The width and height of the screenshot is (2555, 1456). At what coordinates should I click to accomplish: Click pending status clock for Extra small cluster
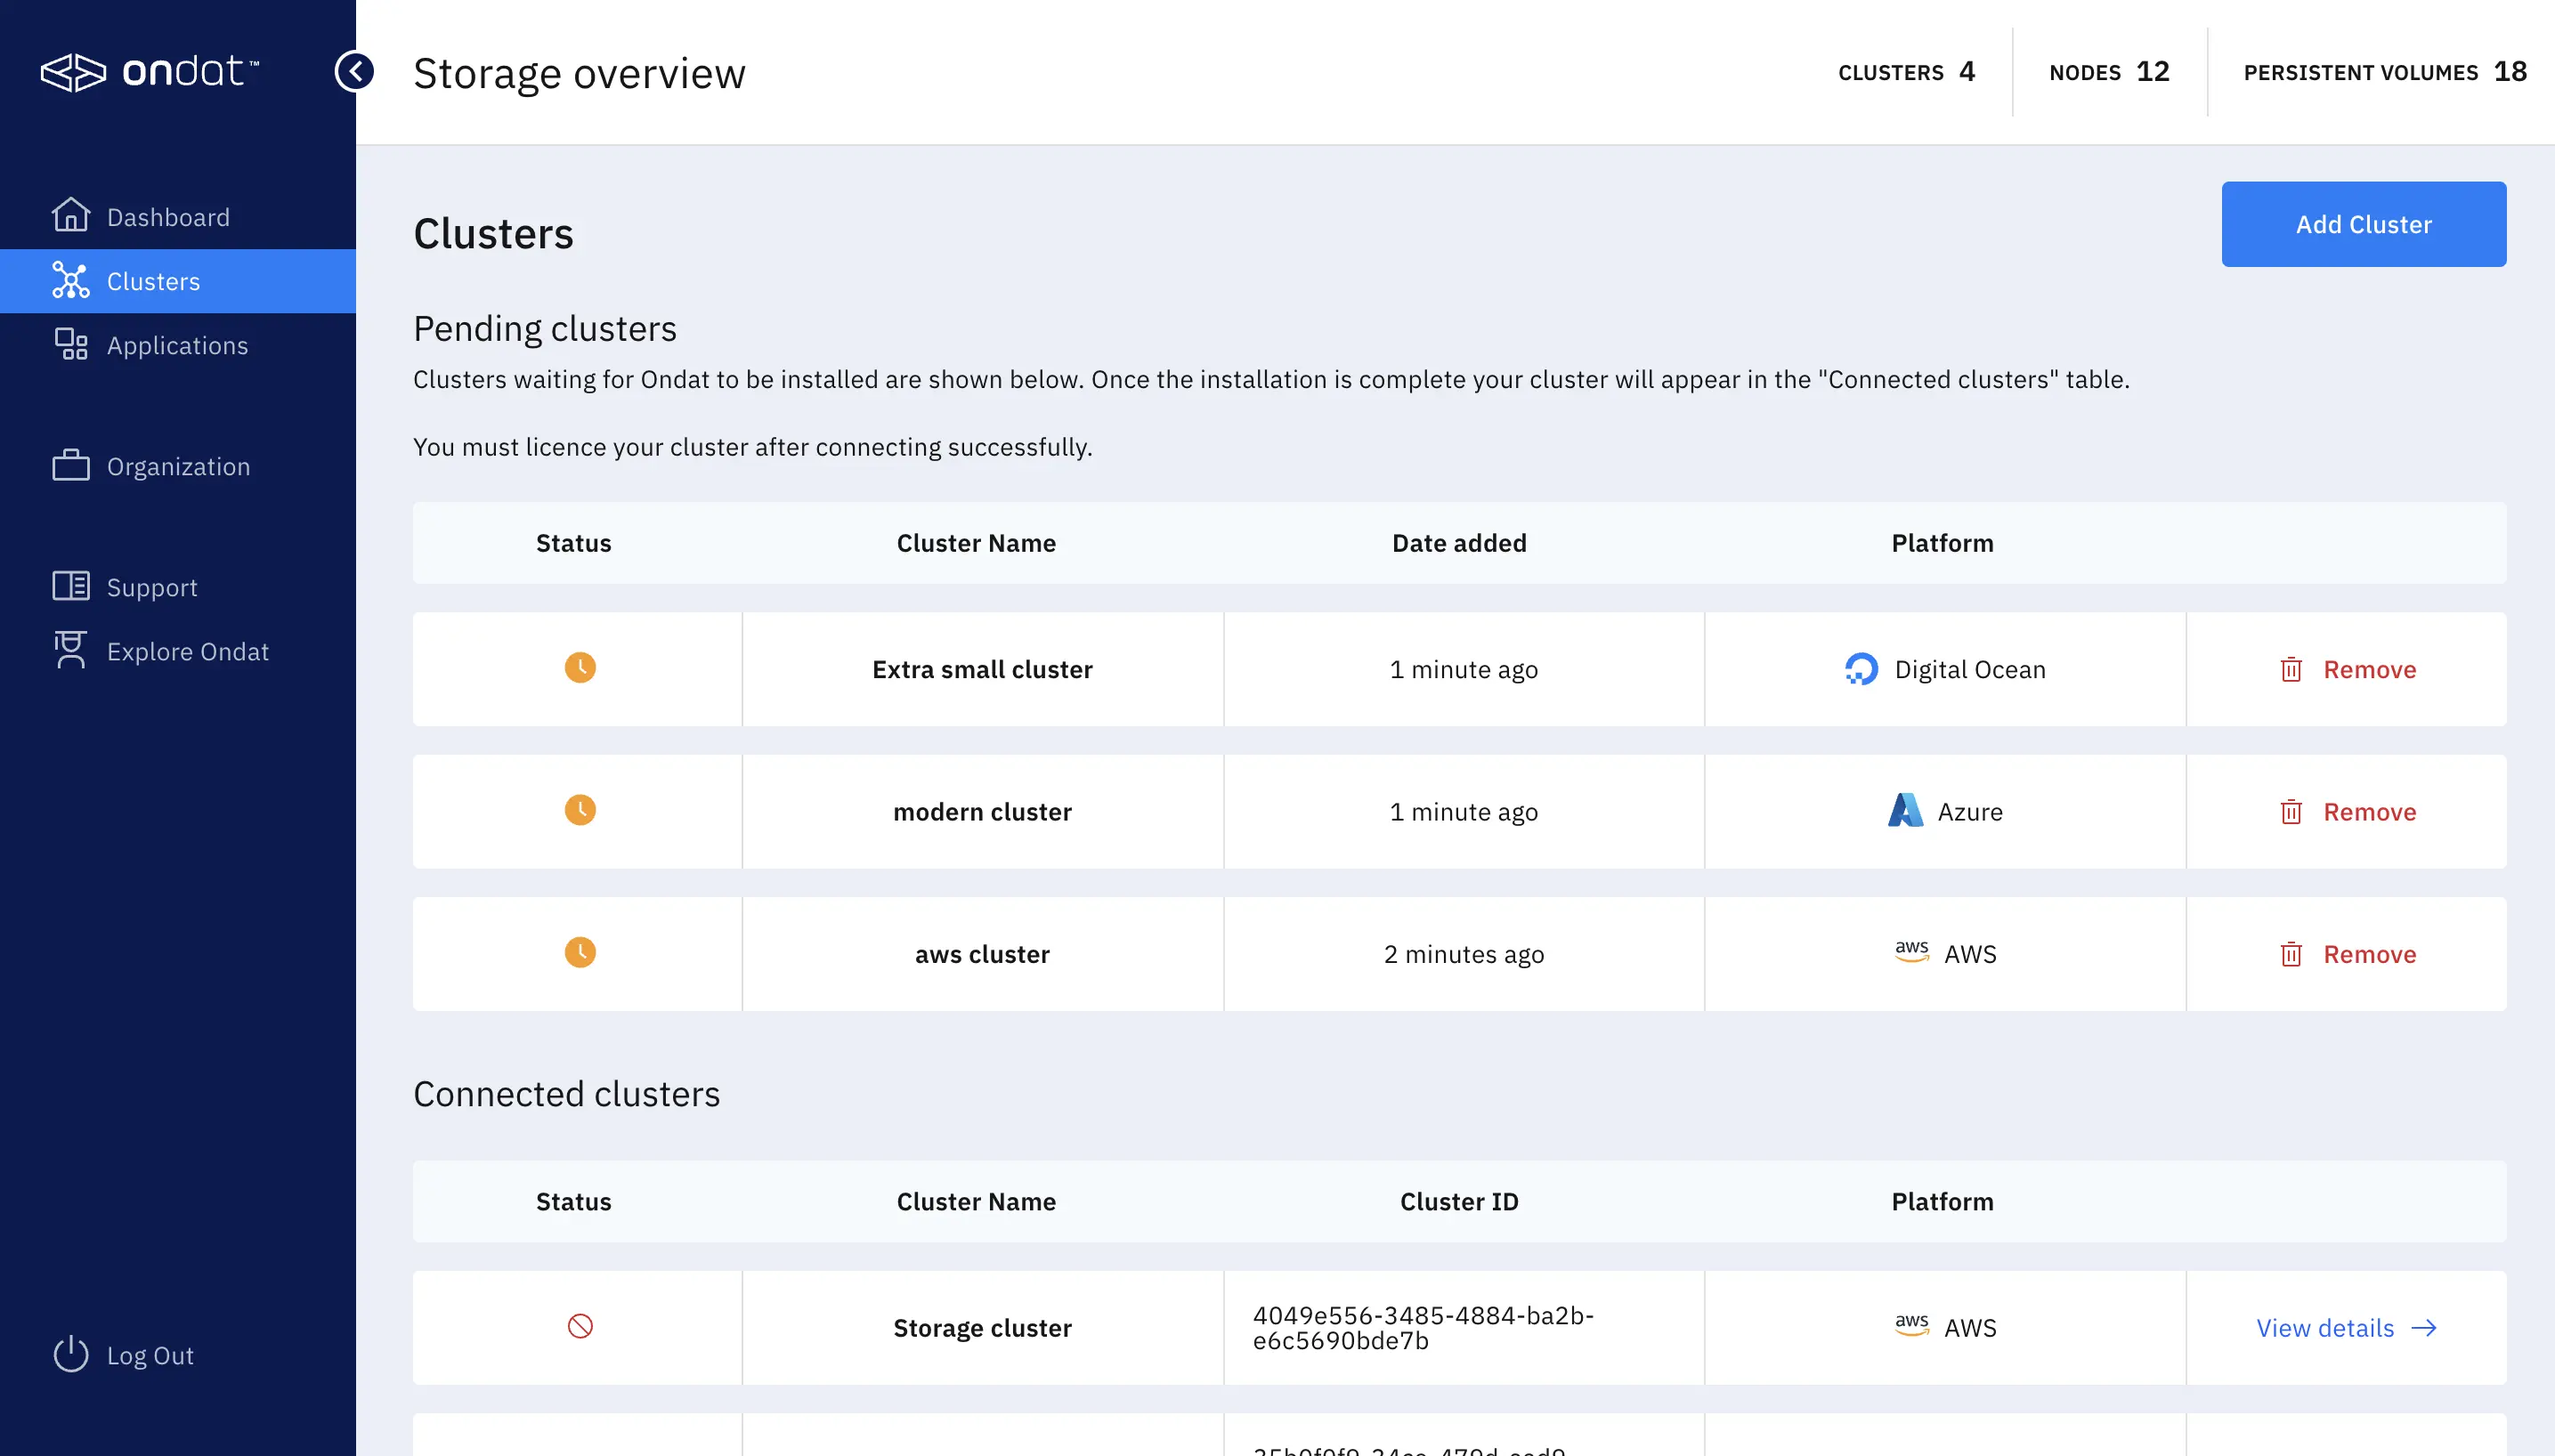click(580, 668)
